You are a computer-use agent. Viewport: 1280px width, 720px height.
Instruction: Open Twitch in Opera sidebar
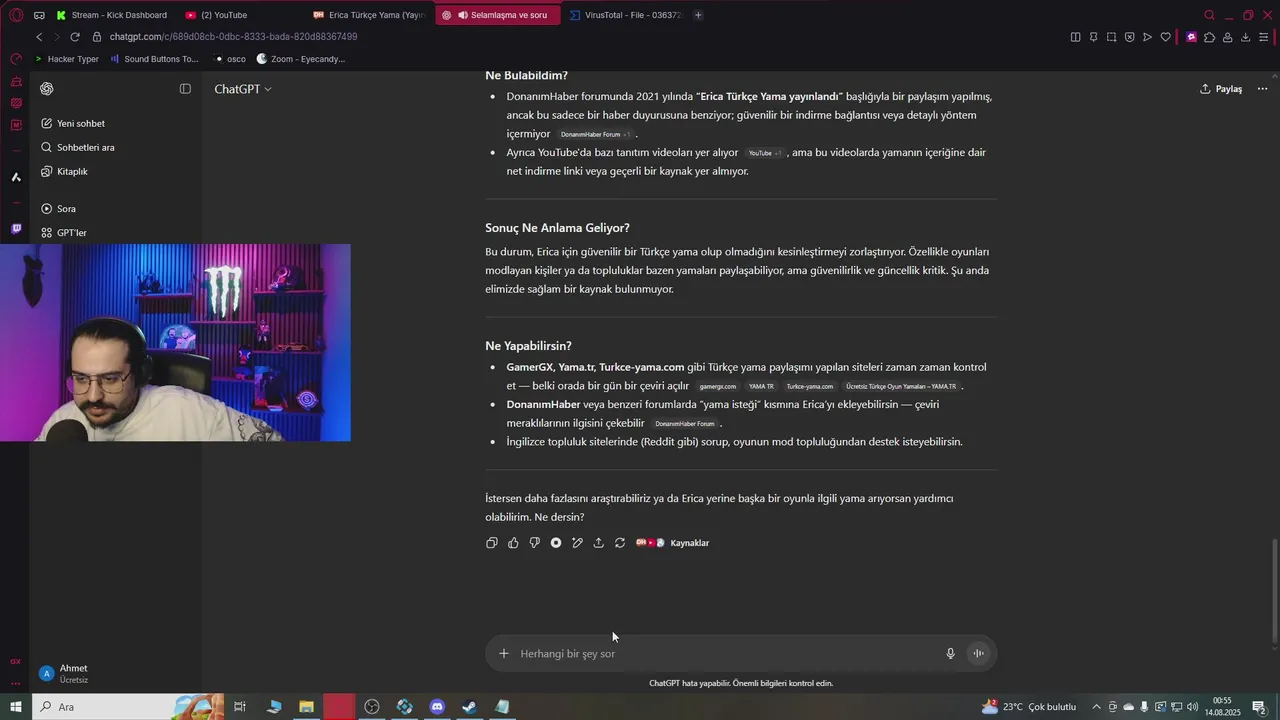[x=15, y=229]
